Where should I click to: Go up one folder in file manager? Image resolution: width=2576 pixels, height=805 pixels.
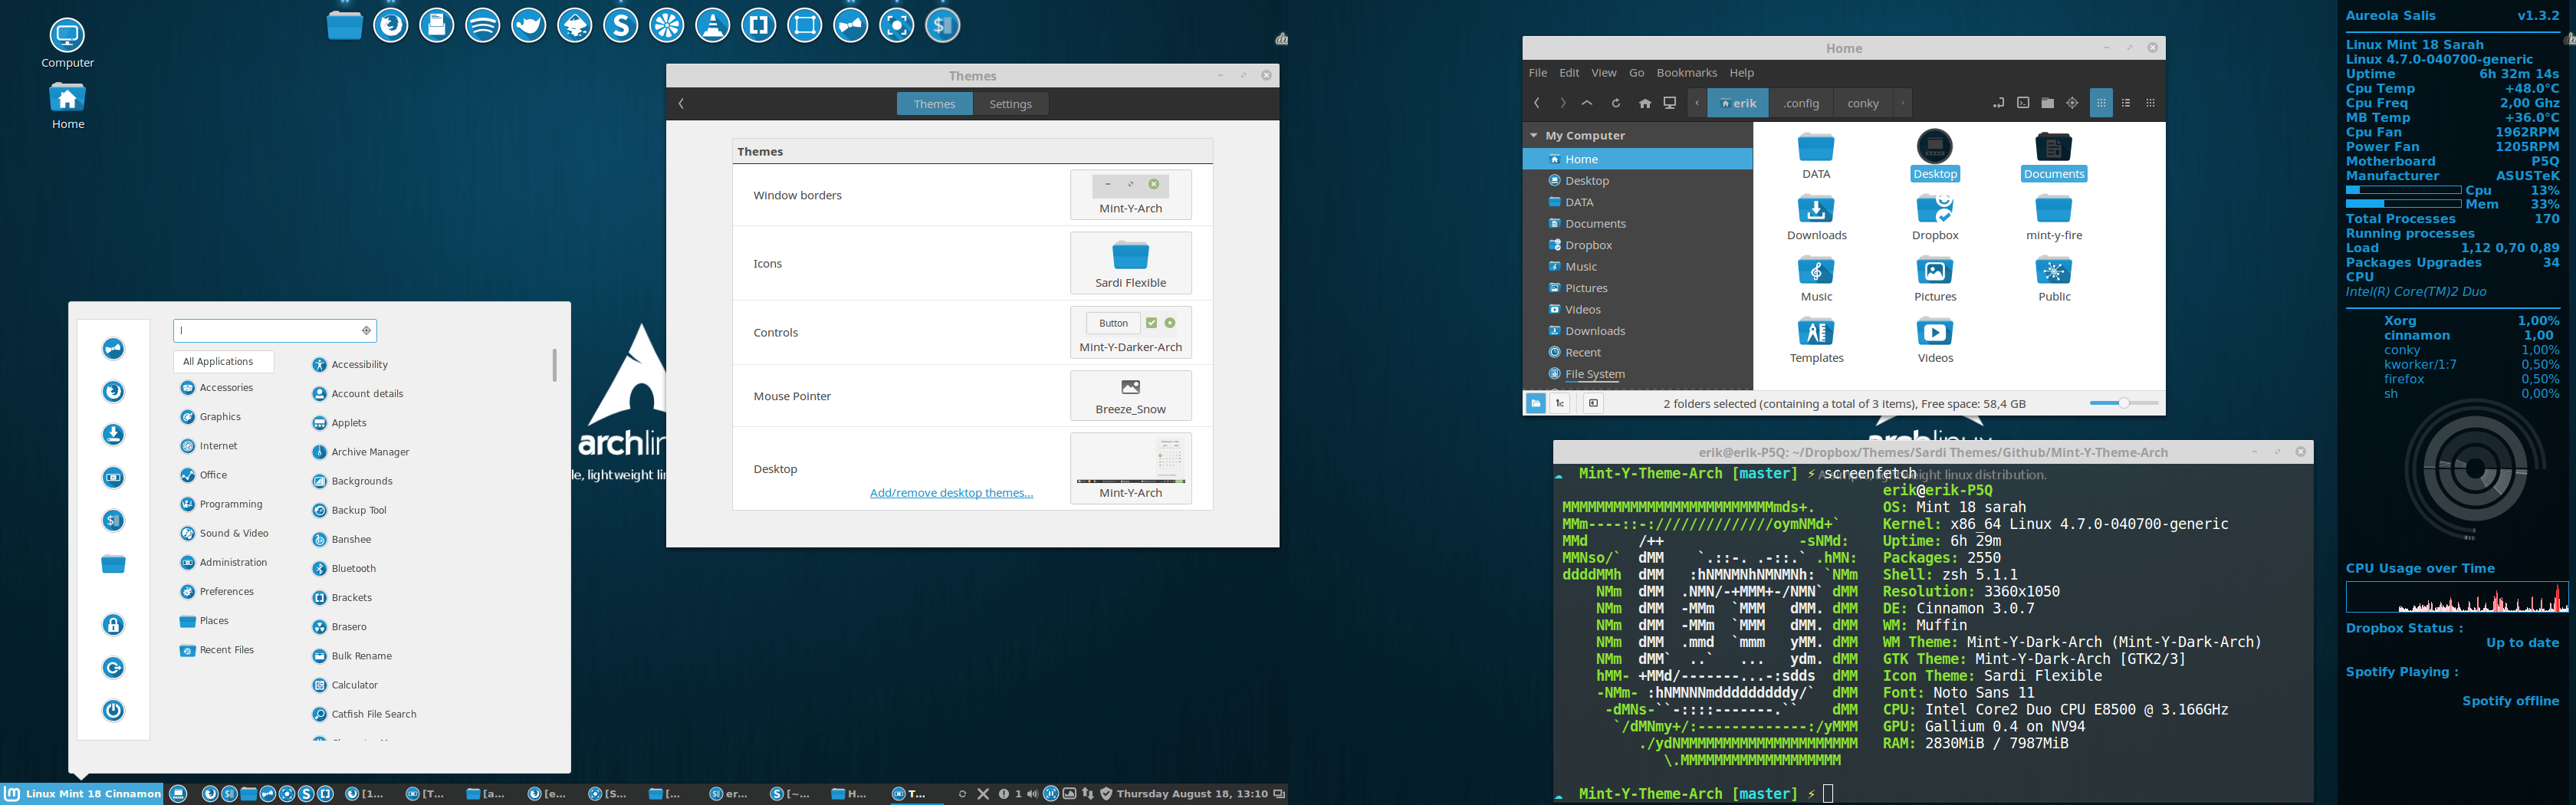coord(1587,103)
